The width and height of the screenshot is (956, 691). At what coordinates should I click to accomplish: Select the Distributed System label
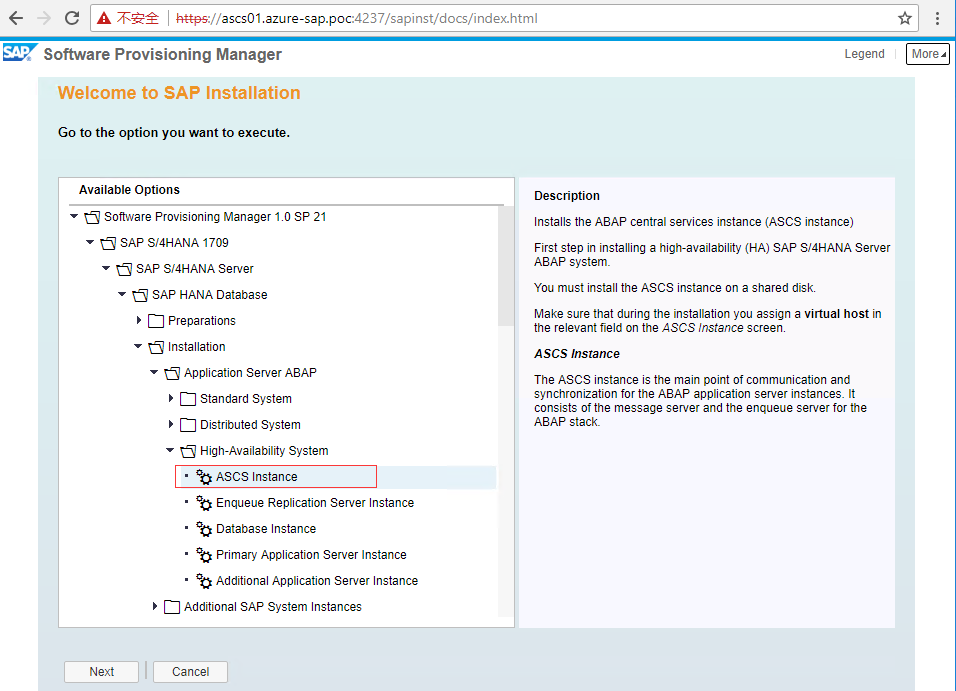pos(250,425)
